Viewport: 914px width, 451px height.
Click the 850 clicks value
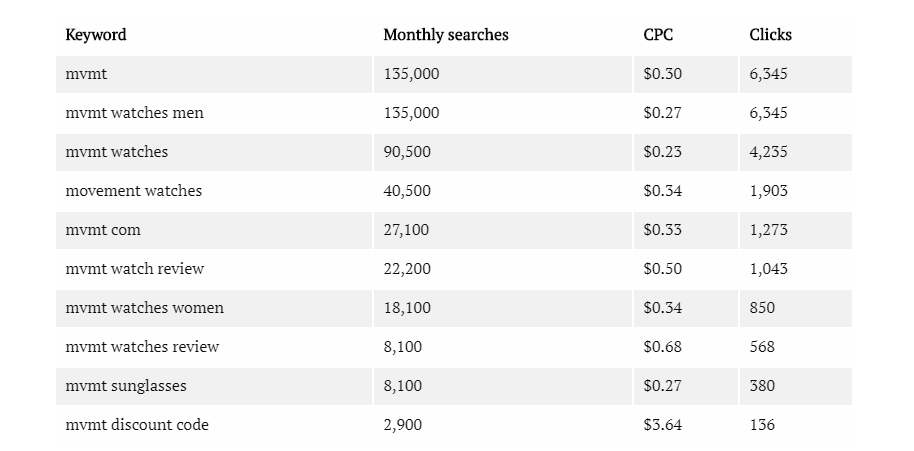coord(762,308)
